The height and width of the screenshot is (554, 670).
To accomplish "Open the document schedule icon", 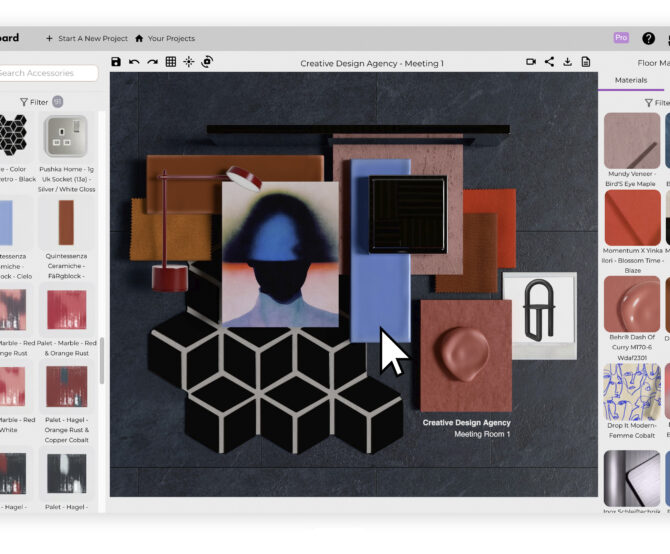I will point(586,62).
